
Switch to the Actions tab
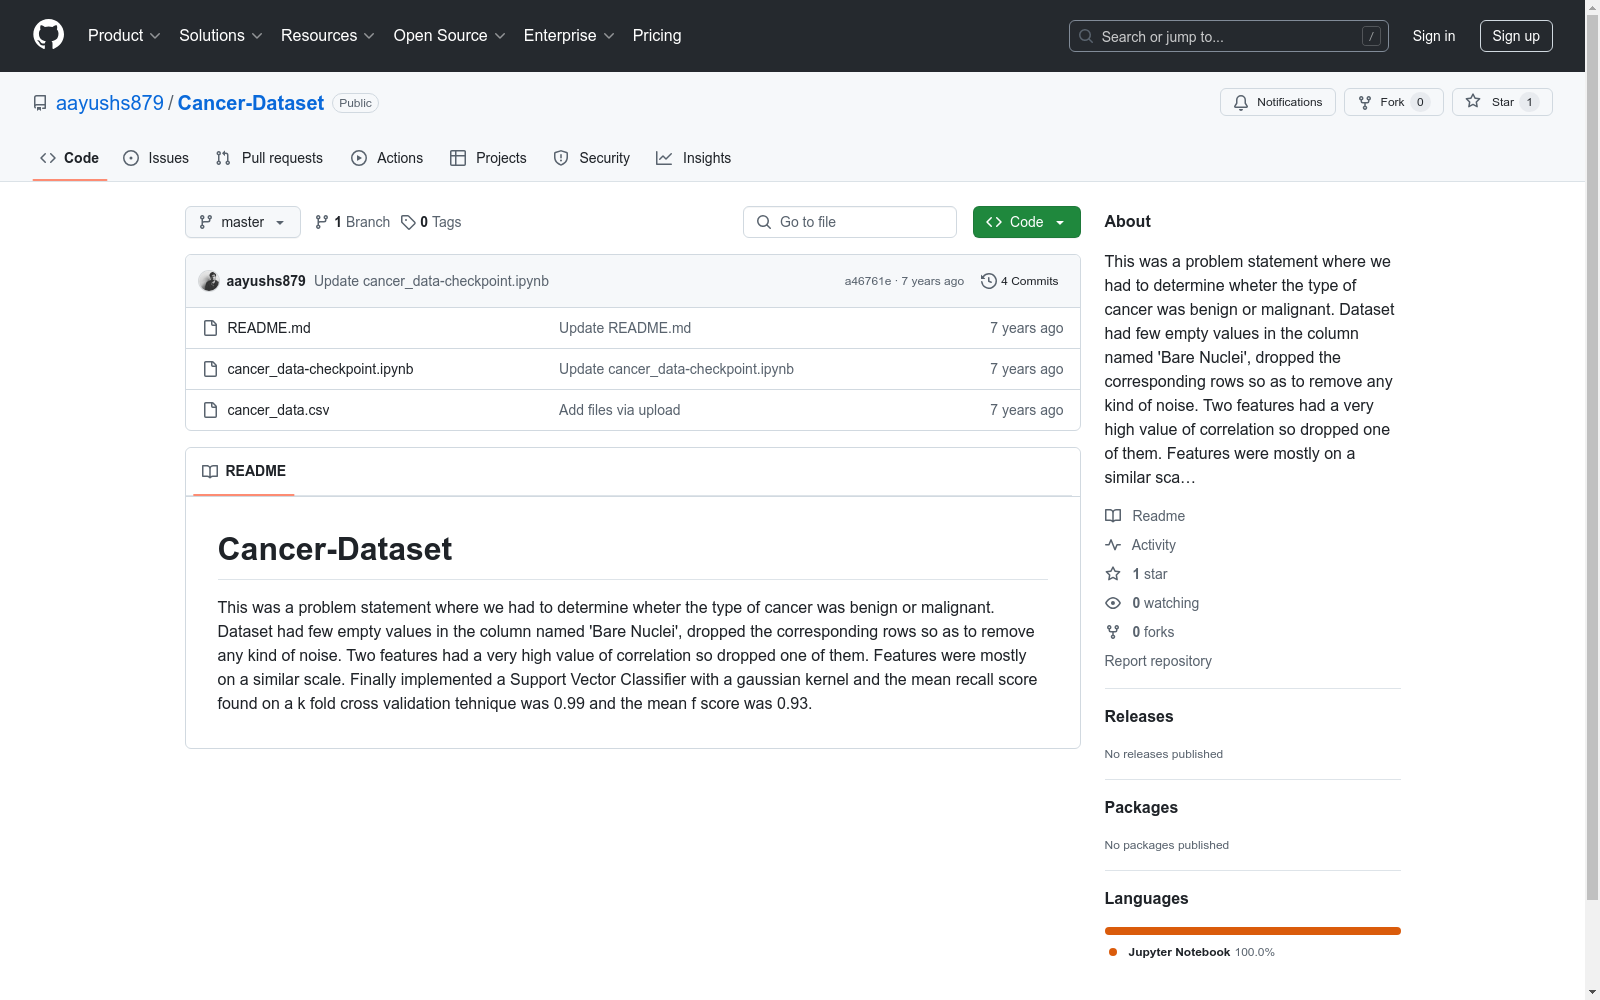pyautogui.click(x=387, y=158)
